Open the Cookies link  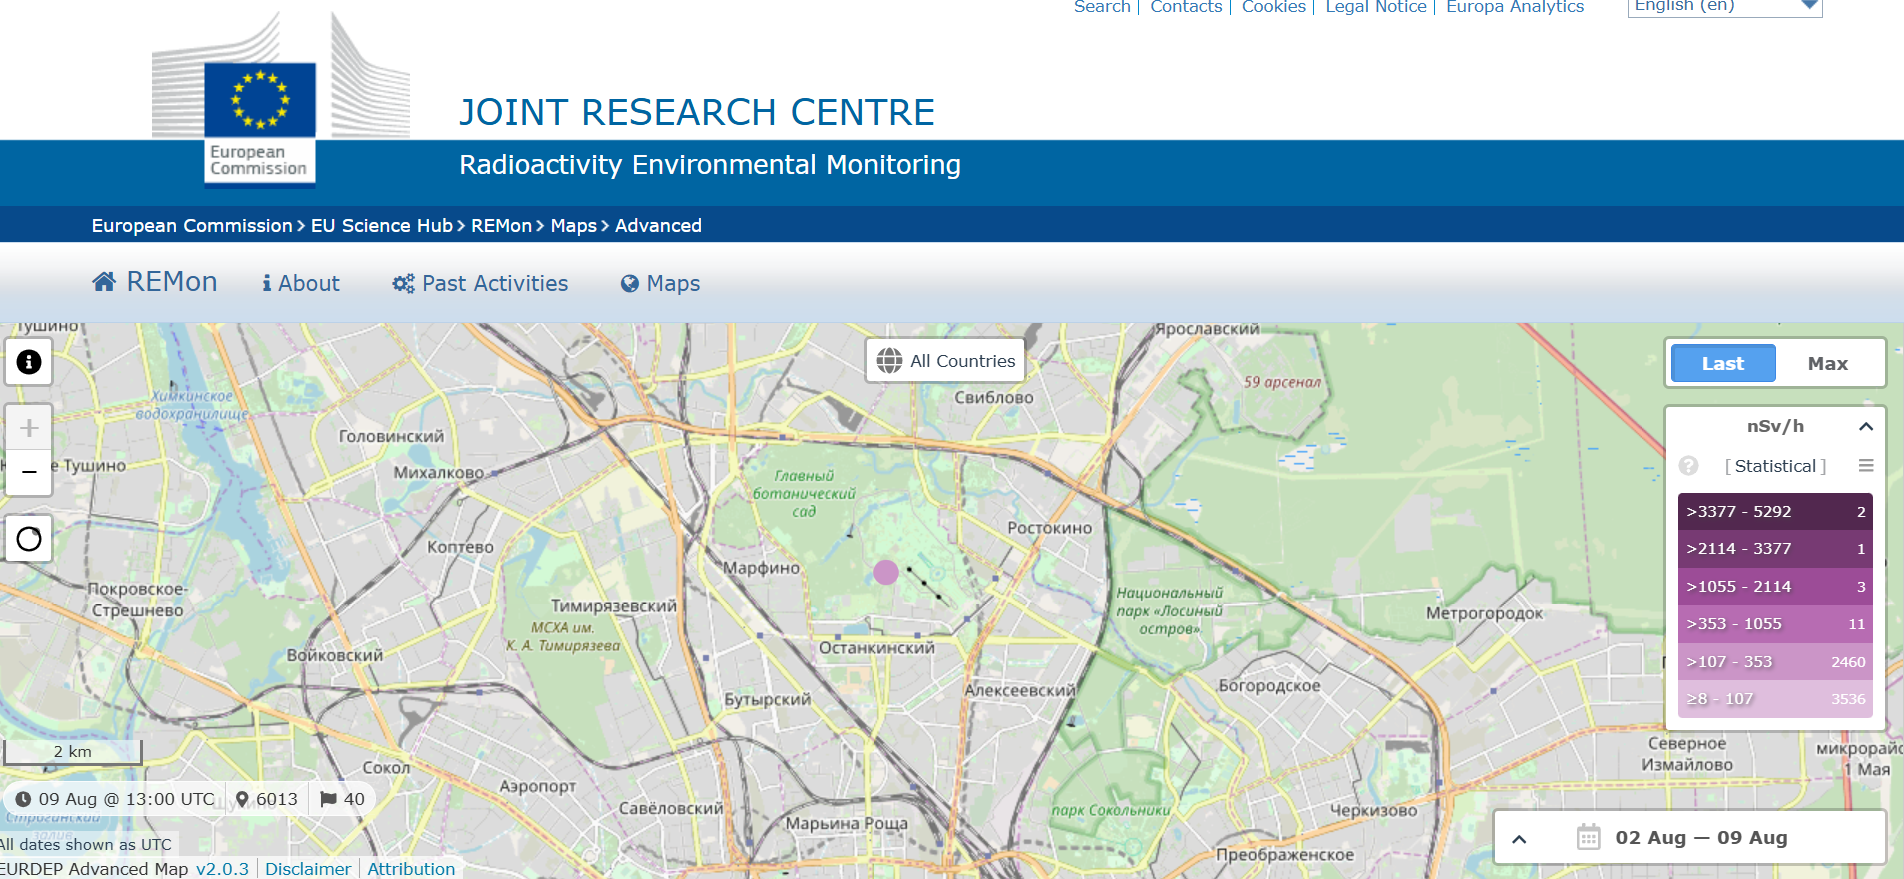coord(1274,7)
